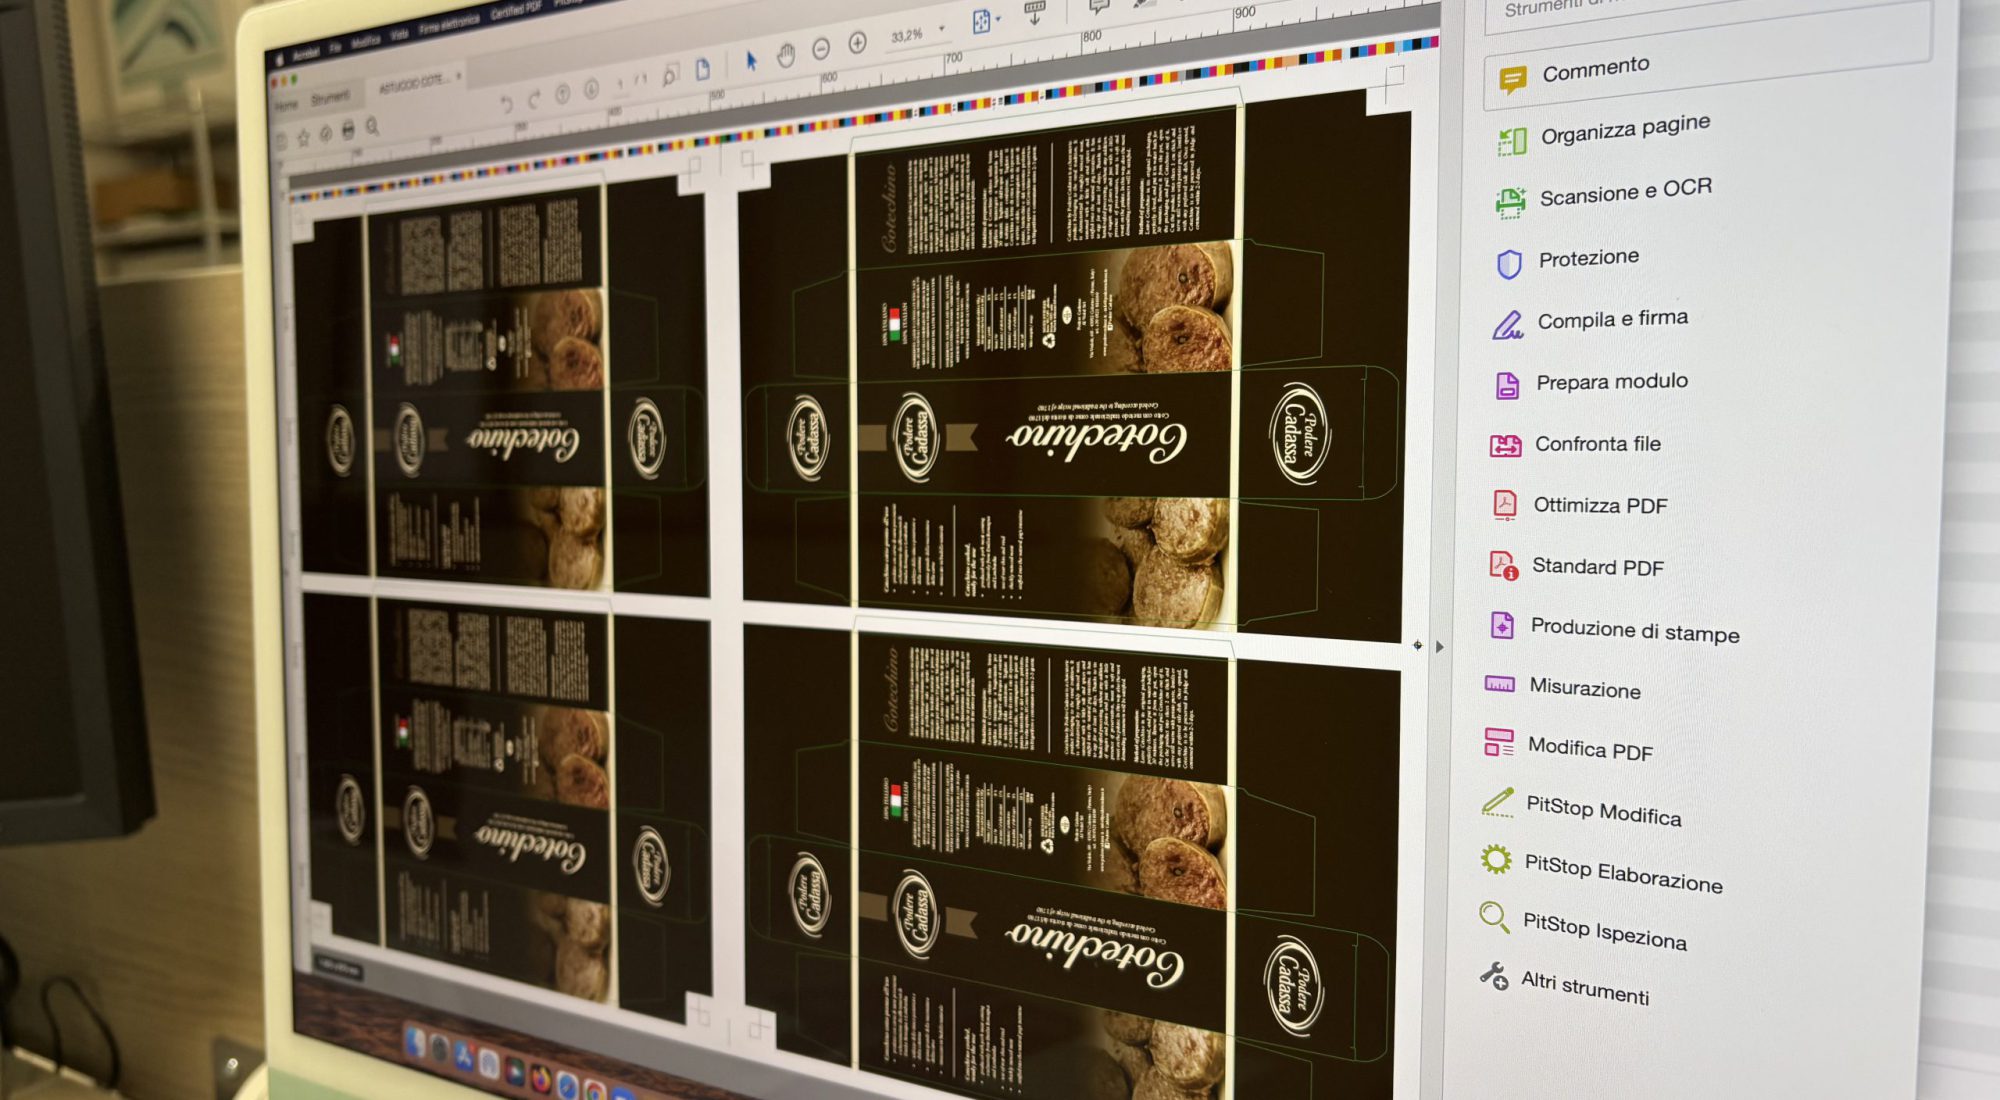
Task: Open the Vista menu
Action: 399,35
